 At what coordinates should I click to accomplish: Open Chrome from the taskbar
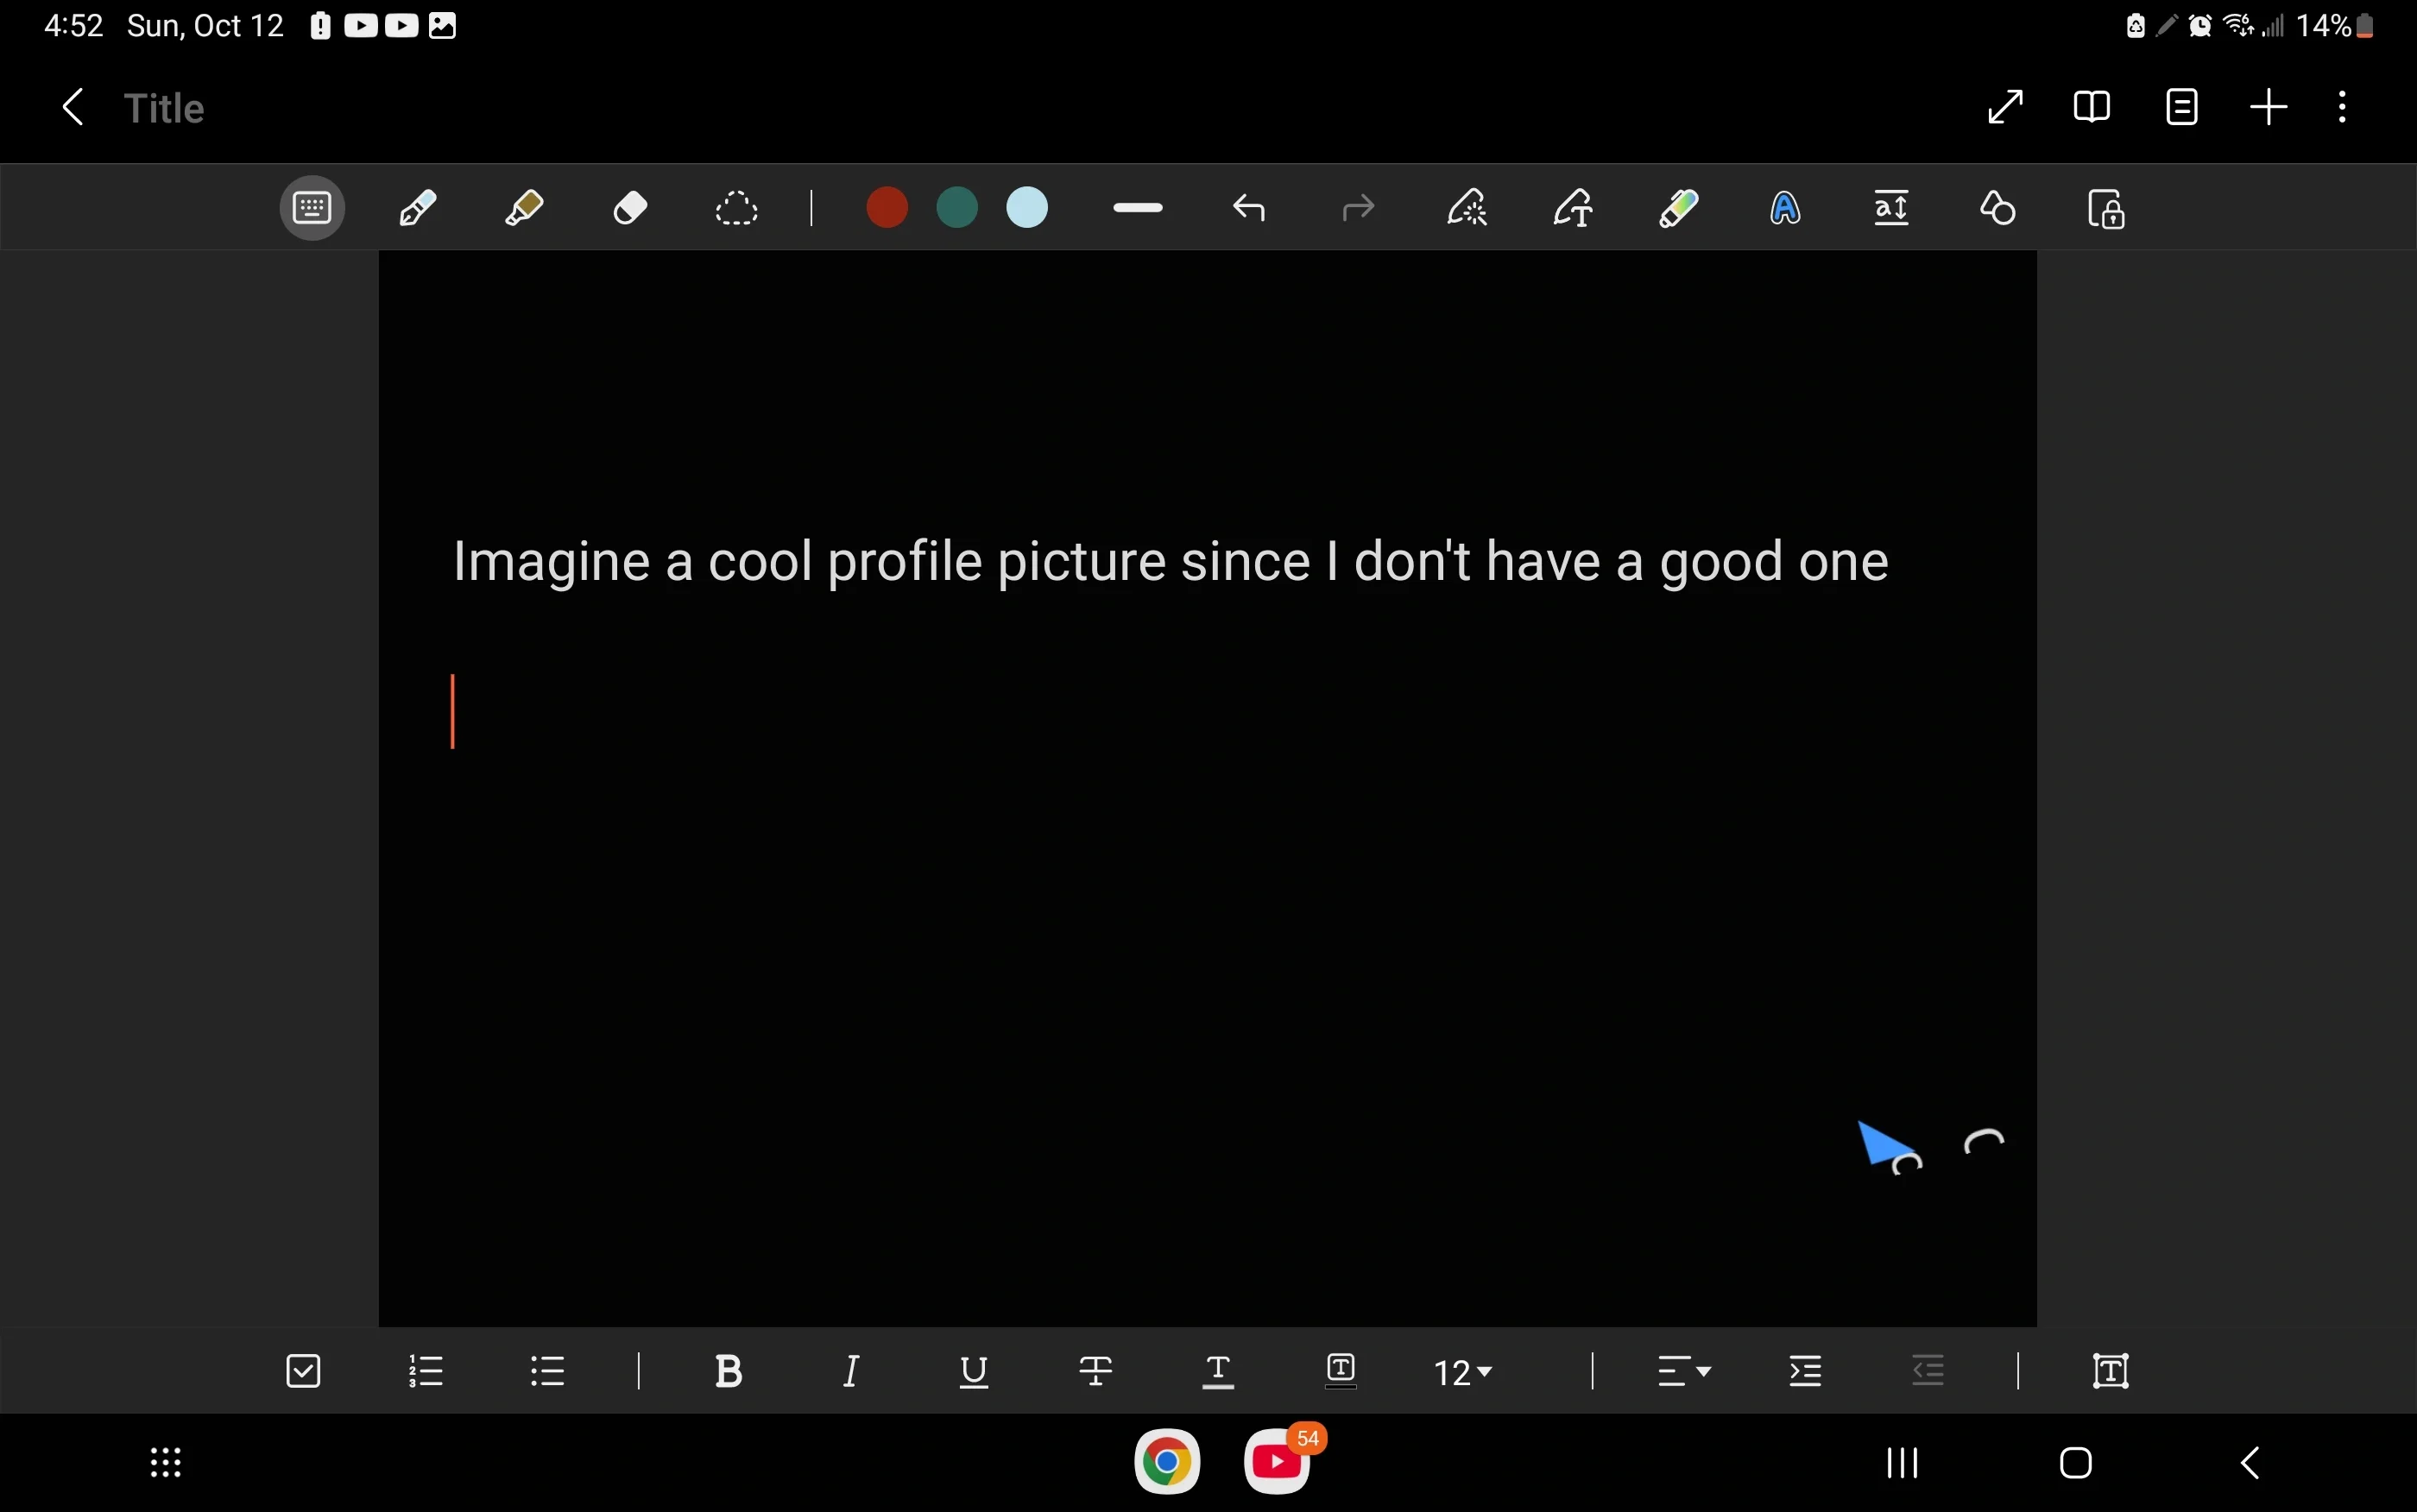coord(1167,1462)
